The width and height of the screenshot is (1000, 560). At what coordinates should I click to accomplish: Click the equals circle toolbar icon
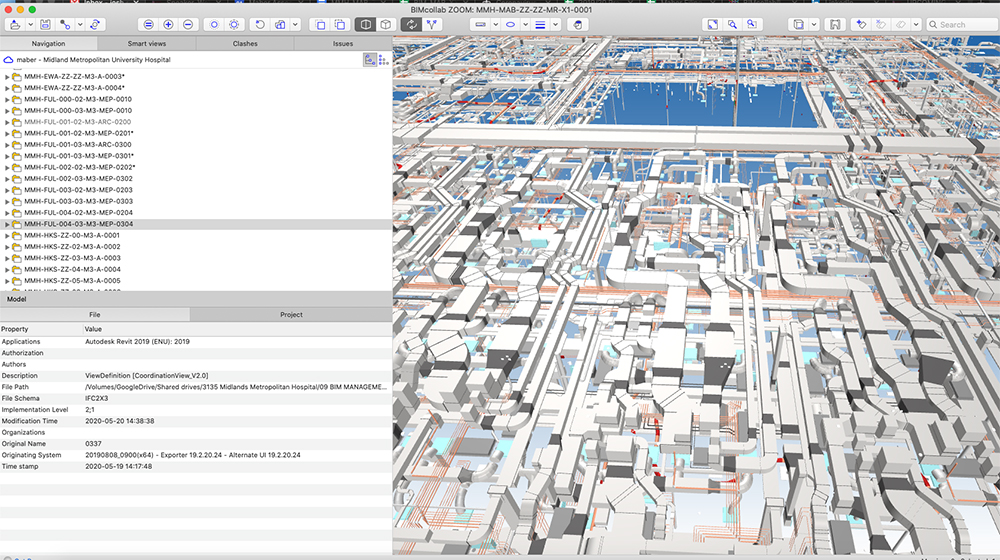tap(149, 24)
